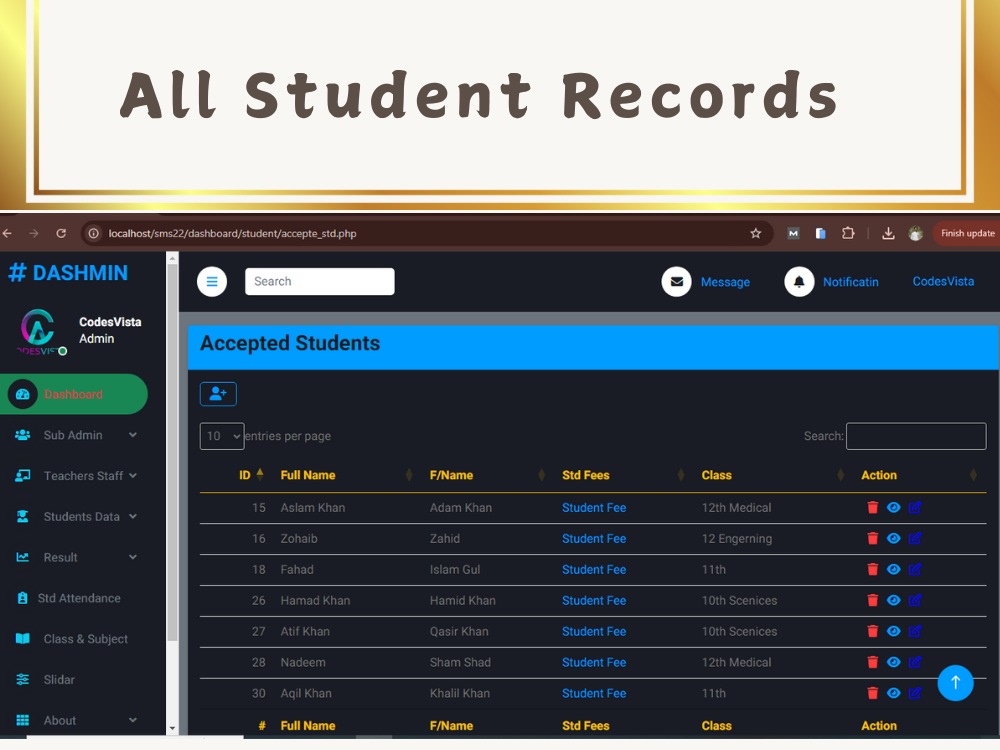This screenshot has height=750, width=1000.
Task: Open the Notificatin link
Action: (x=851, y=282)
